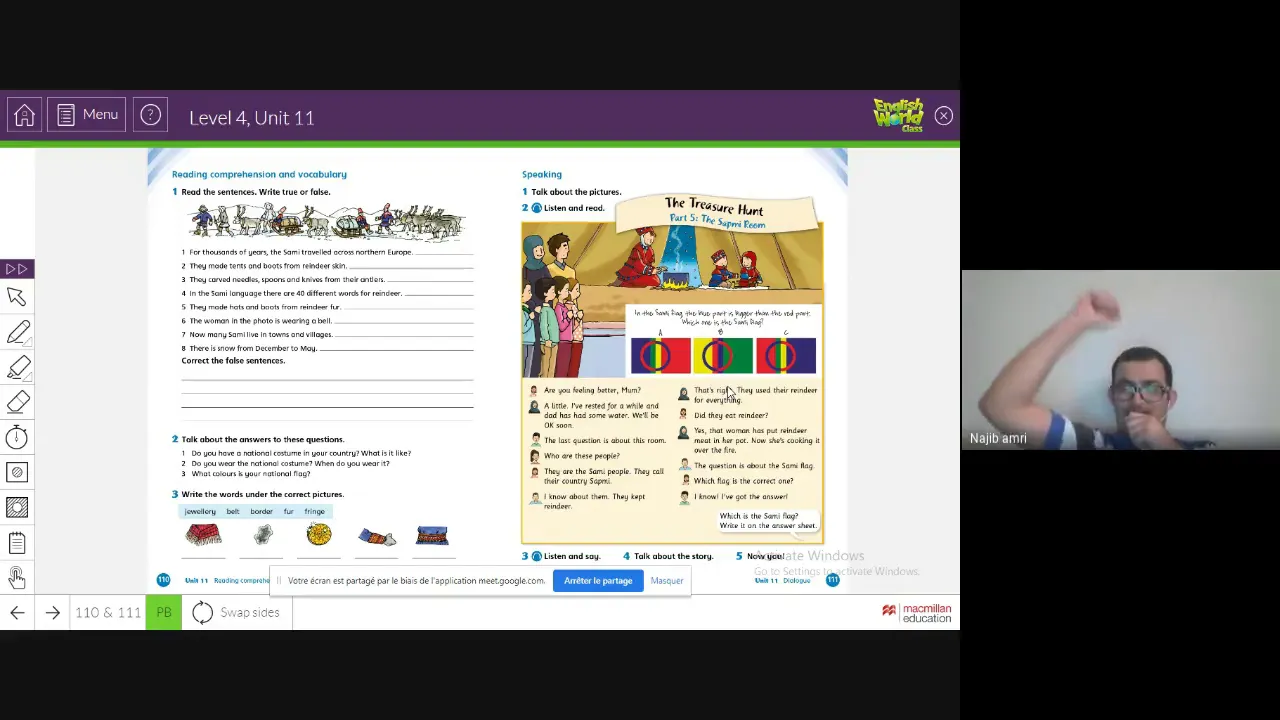
Task: Close the book with the X icon
Action: click(943, 116)
